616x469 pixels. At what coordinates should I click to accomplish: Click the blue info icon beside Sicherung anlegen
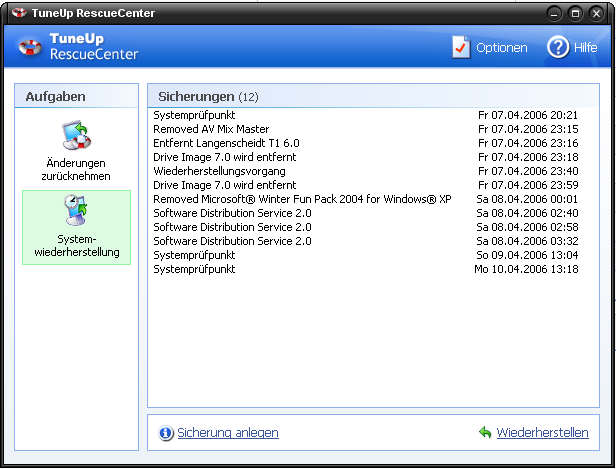(166, 433)
